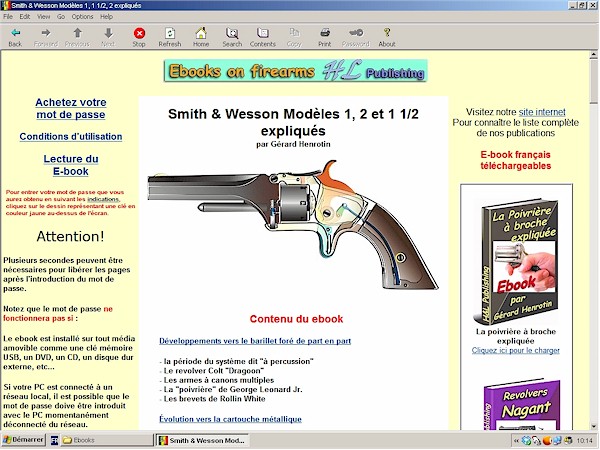Click the 'indications' link in red text
The image size is (600, 450).
click(103, 199)
